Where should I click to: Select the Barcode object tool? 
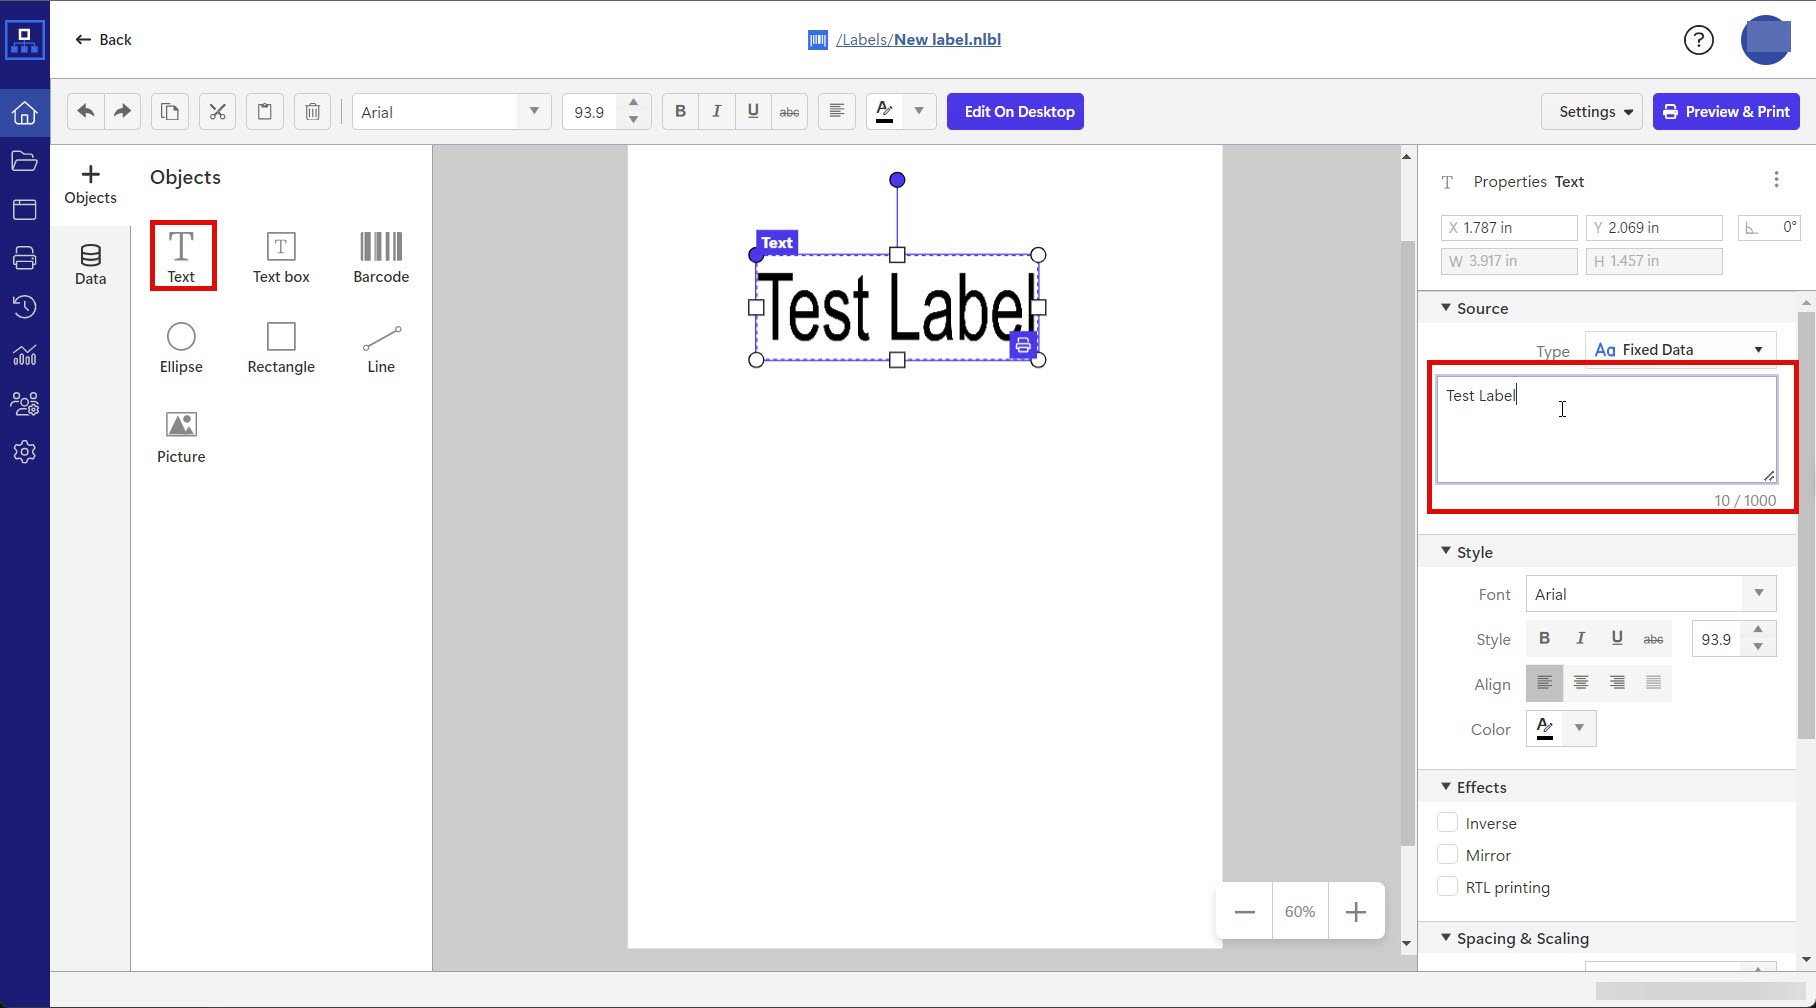pyautogui.click(x=381, y=257)
